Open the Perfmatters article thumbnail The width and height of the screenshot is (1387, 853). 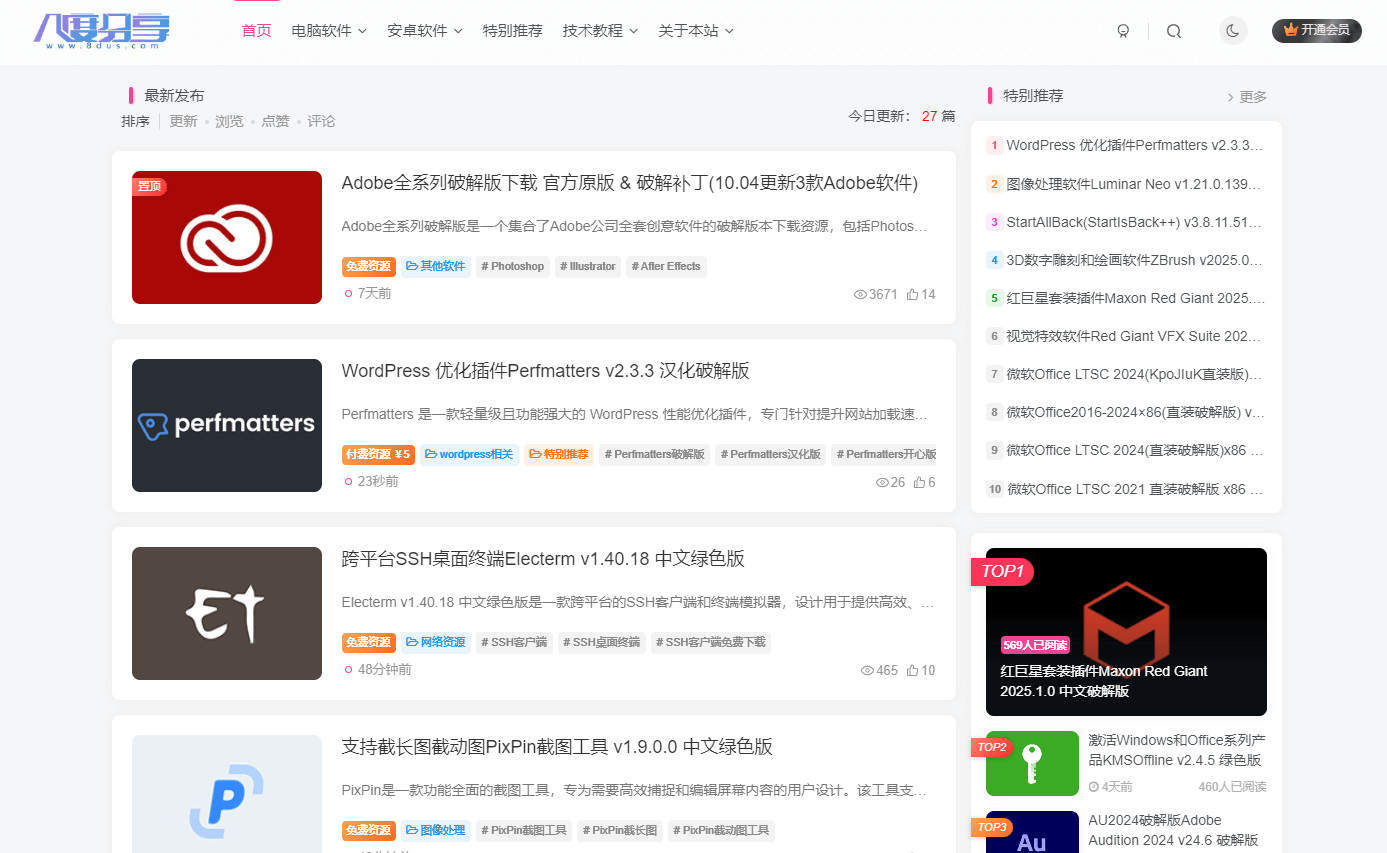coord(226,425)
